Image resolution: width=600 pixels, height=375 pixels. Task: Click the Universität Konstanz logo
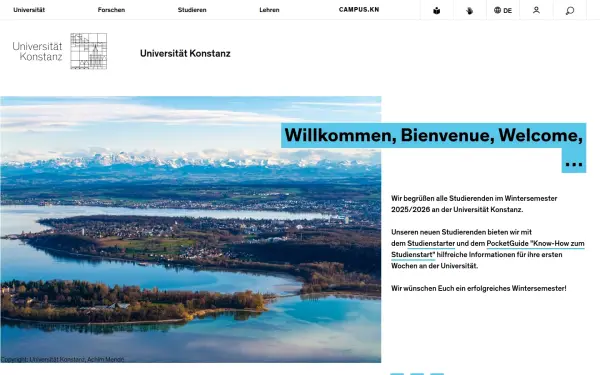60,51
